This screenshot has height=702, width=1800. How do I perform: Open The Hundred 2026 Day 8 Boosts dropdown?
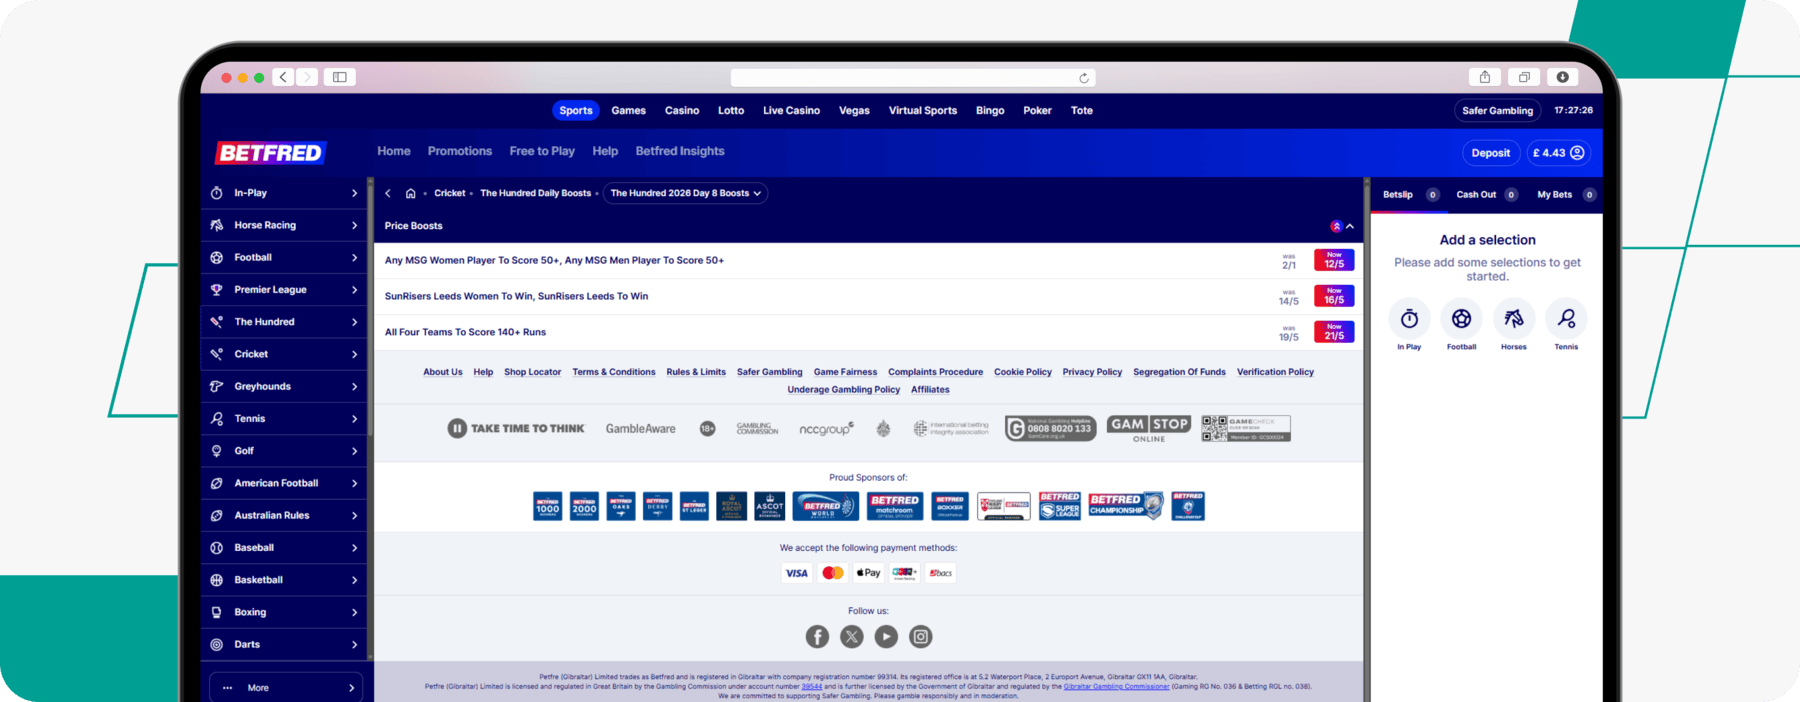(686, 193)
